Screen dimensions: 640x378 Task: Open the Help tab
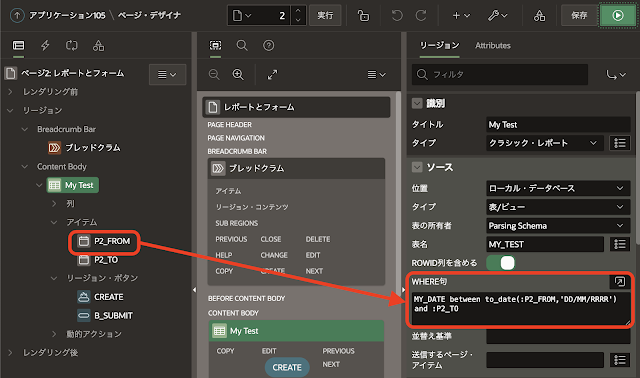point(268,45)
